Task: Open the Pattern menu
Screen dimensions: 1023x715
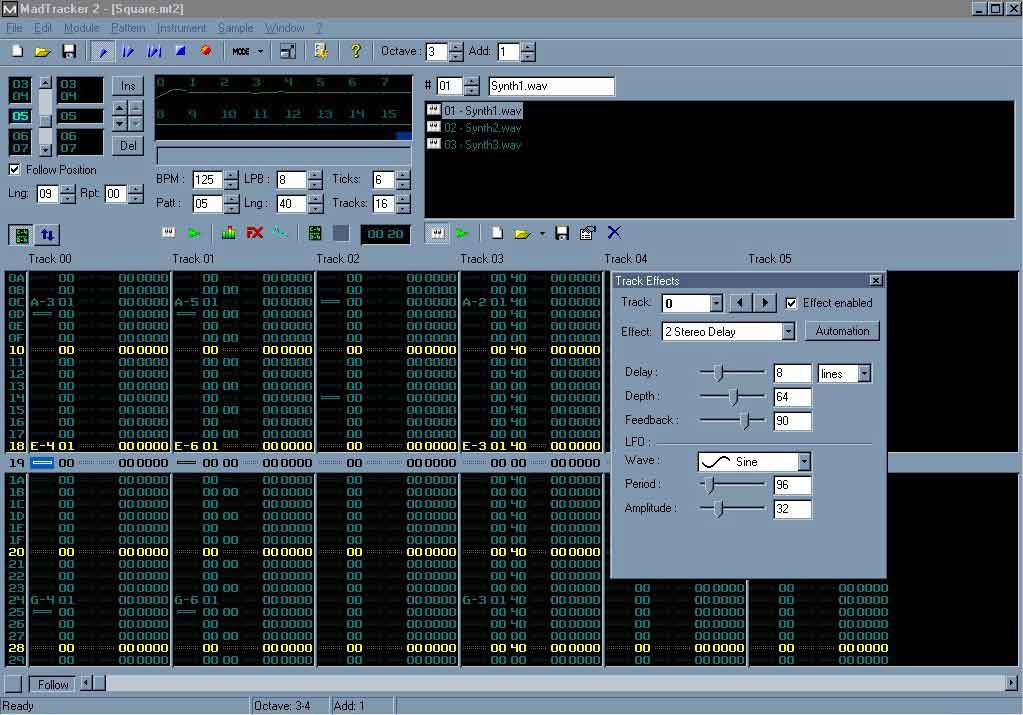Action: pos(128,28)
